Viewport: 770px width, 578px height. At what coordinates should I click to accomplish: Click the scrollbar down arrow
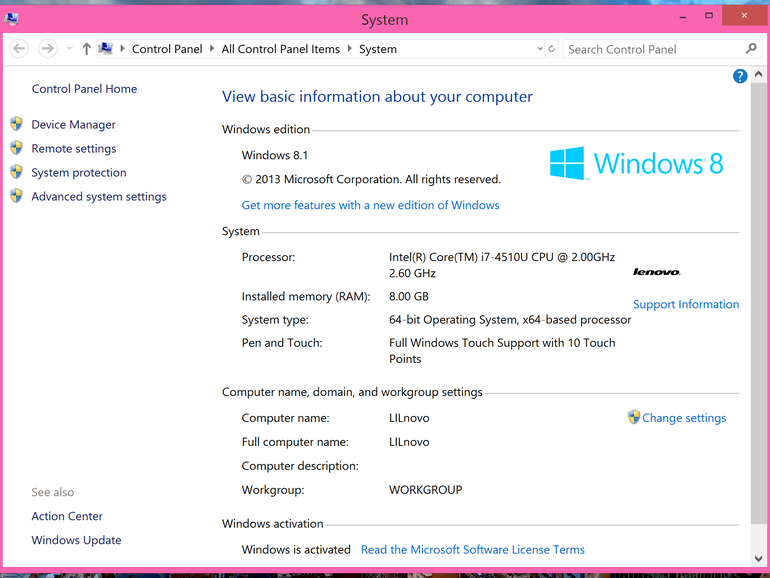pyautogui.click(x=758, y=559)
